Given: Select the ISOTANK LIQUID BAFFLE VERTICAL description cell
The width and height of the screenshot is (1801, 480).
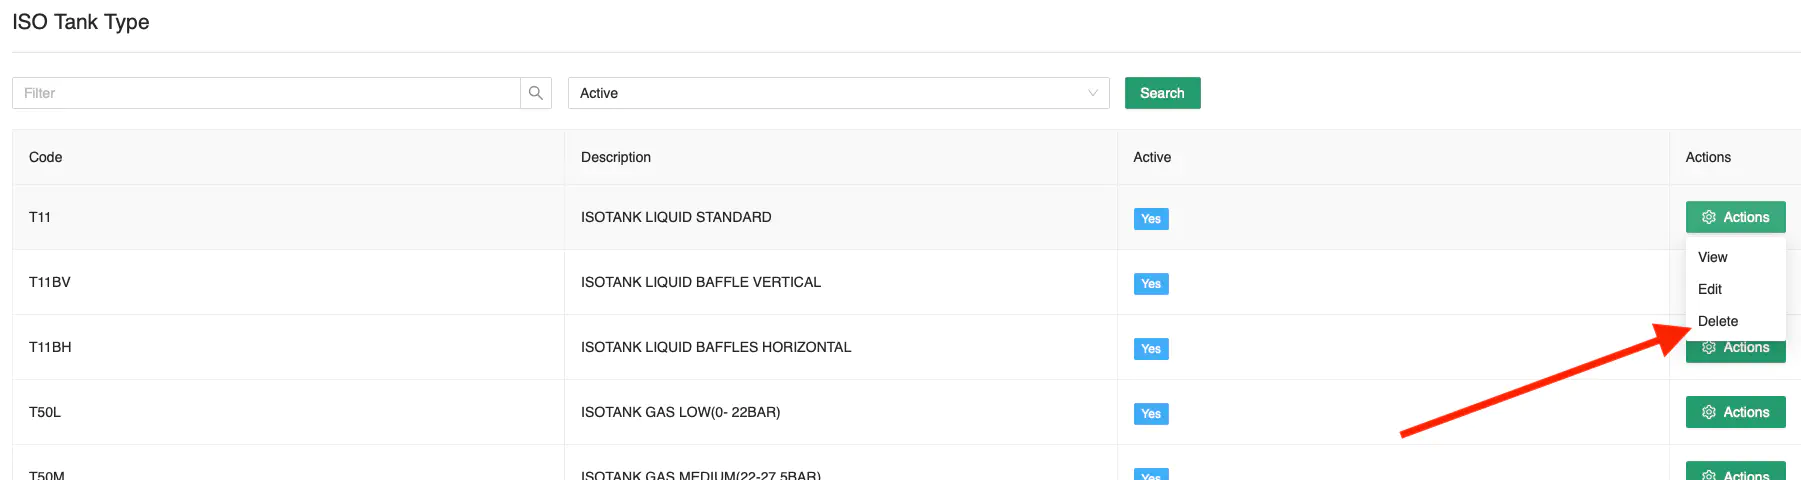Looking at the screenshot, I should 700,282.
